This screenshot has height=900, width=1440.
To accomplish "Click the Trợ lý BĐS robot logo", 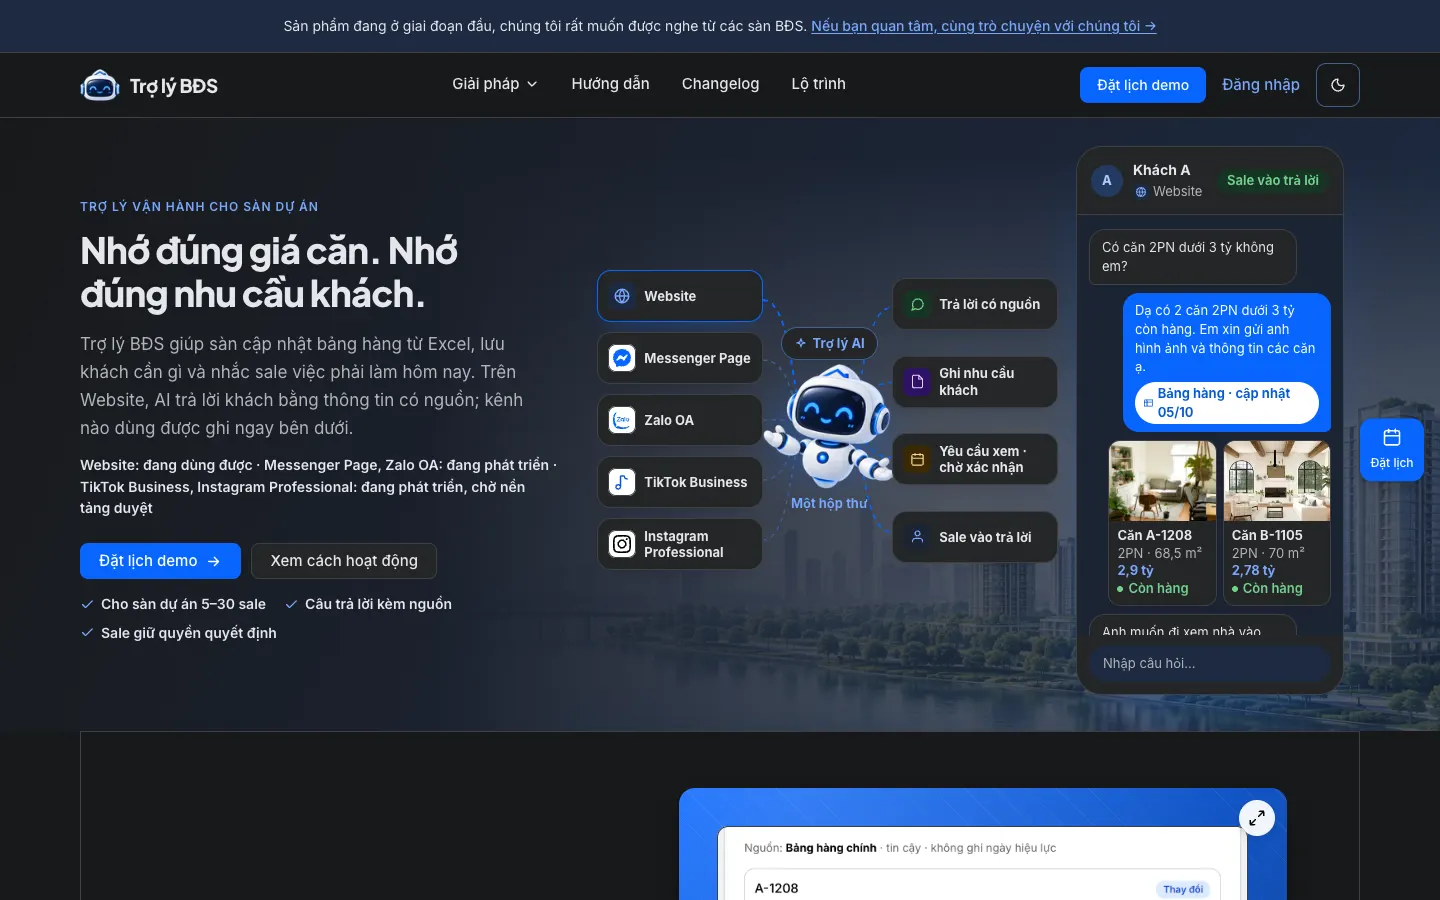I will (100, 86).
